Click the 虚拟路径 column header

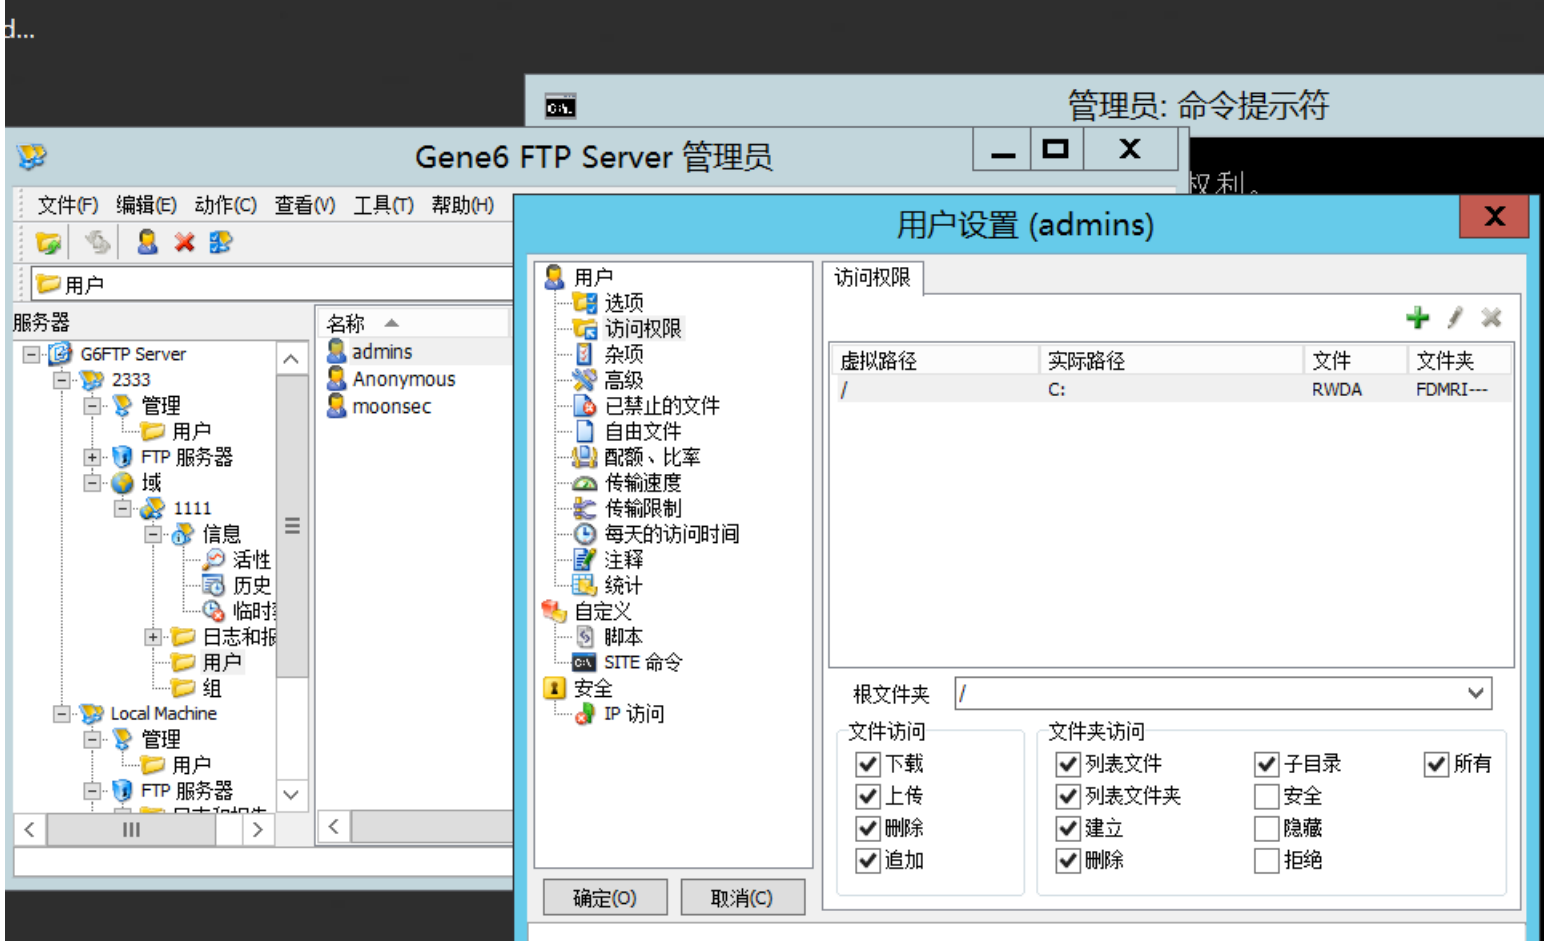tap(934, 360)
